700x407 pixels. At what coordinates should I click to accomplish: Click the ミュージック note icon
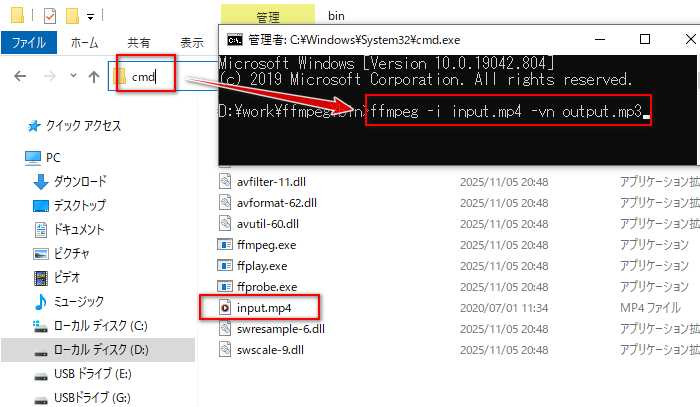(x=41, y=302)
